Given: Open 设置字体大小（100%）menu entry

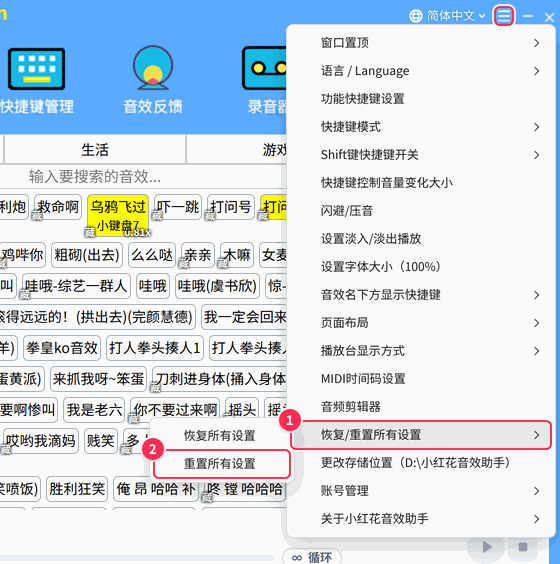Looking at the screenshot, I should pyautogui.click(x=421, y=267).
